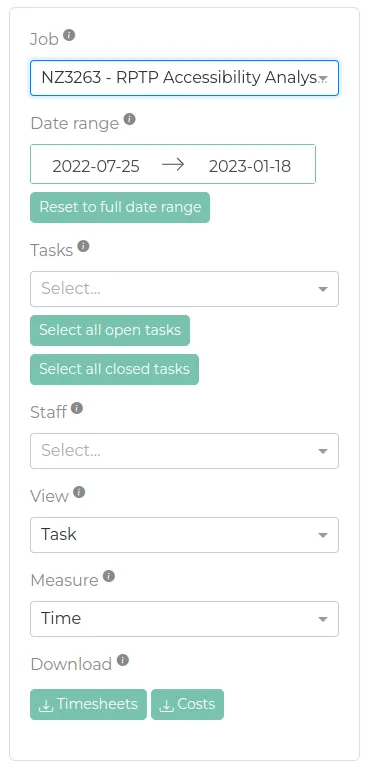The width and height of the screenshot is (372, 771).
Task: Click the end date 2023-01-18 field
Action: point(250,166)
